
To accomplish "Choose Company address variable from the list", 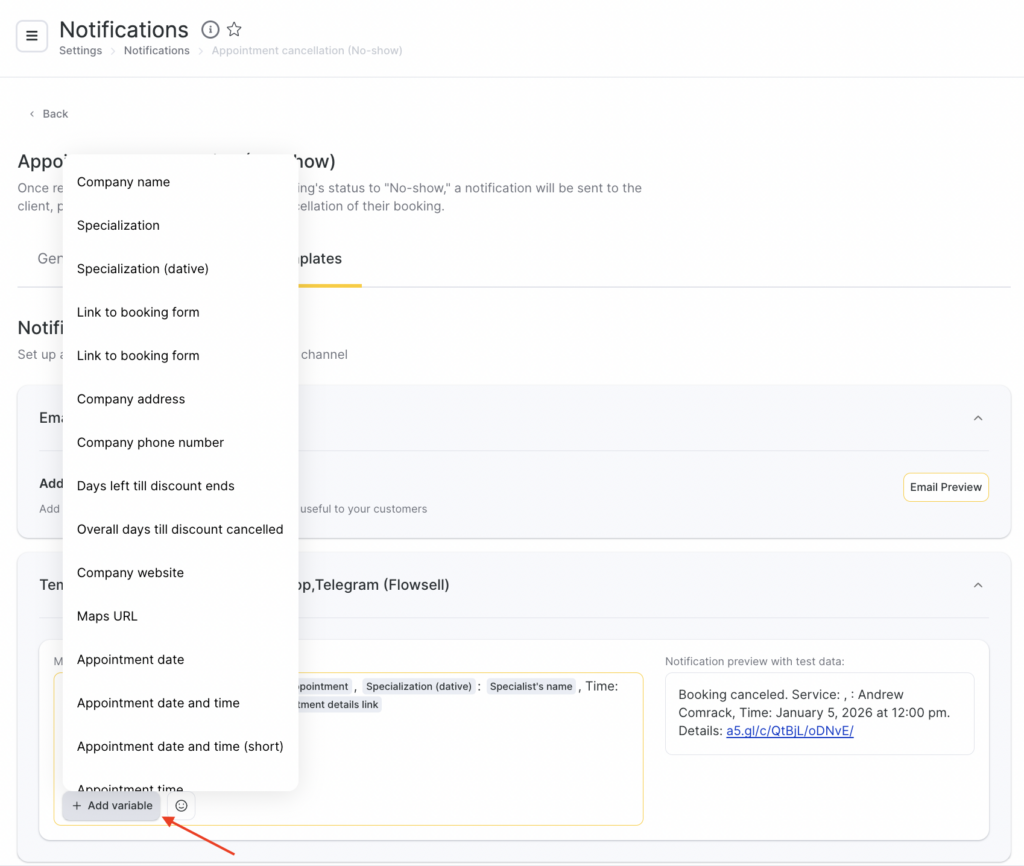I will coord(131,399).
